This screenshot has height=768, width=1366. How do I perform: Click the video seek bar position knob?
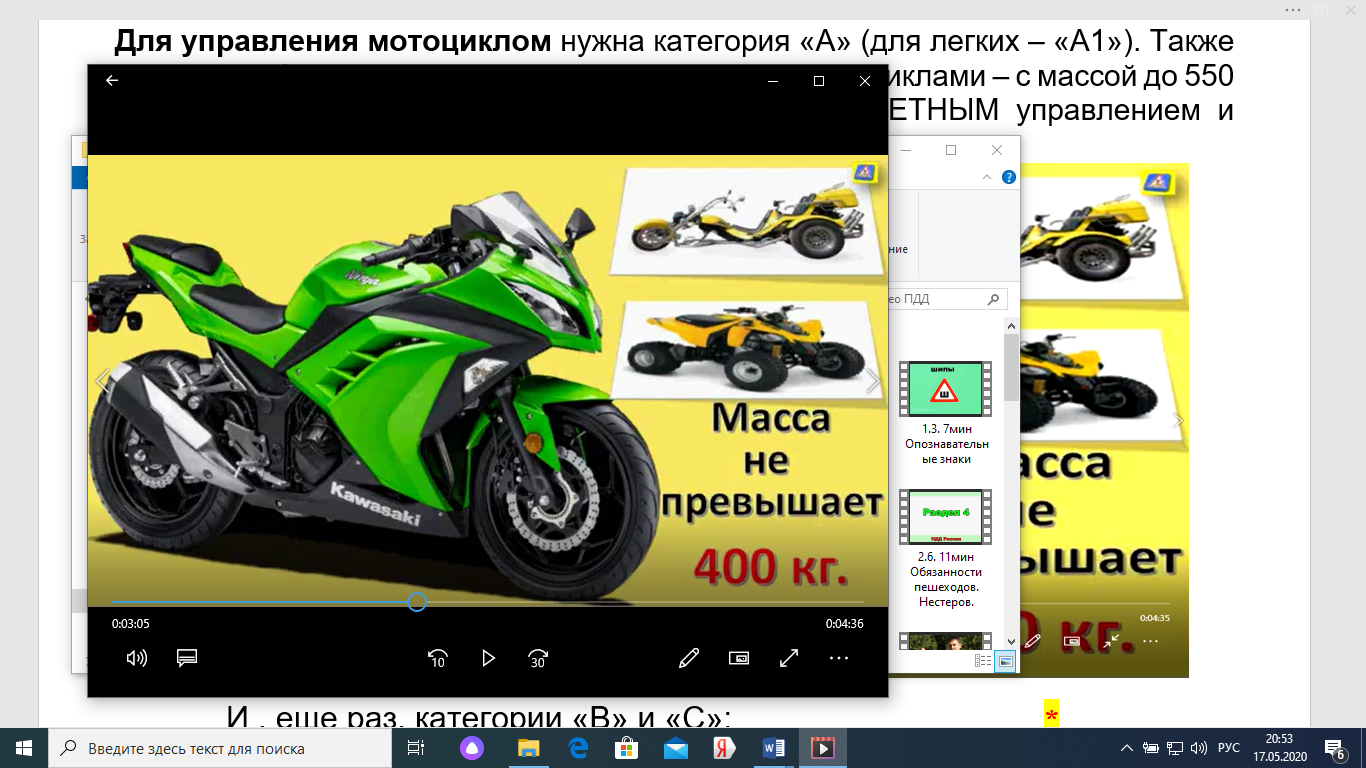[417, 602]
